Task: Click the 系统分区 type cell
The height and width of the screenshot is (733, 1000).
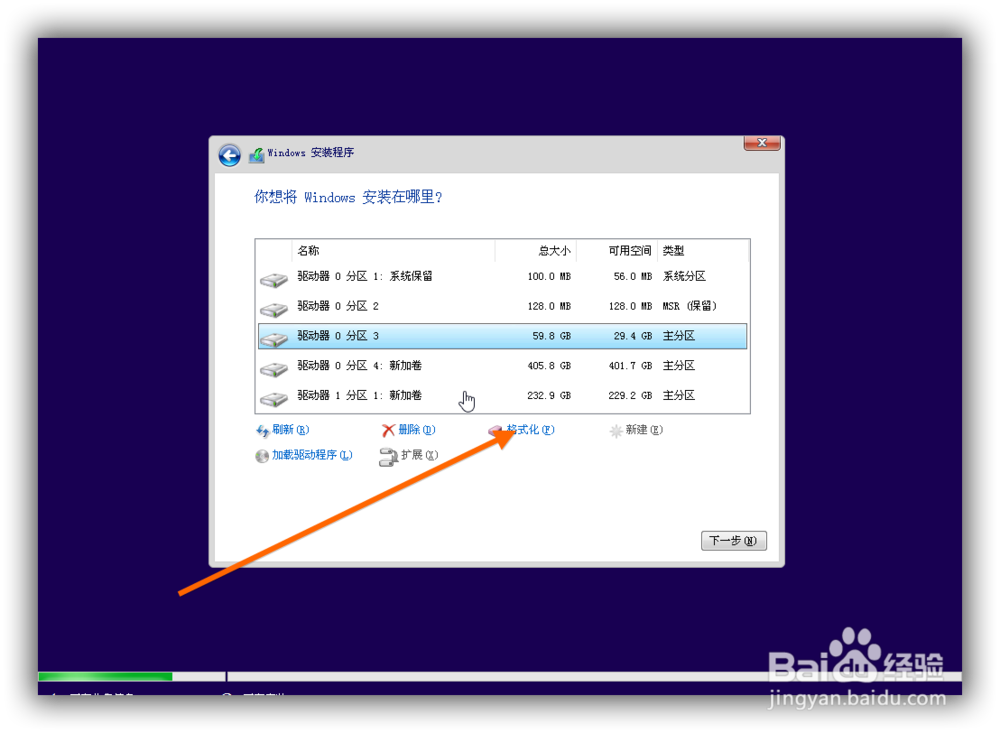Action: (684, 276)
